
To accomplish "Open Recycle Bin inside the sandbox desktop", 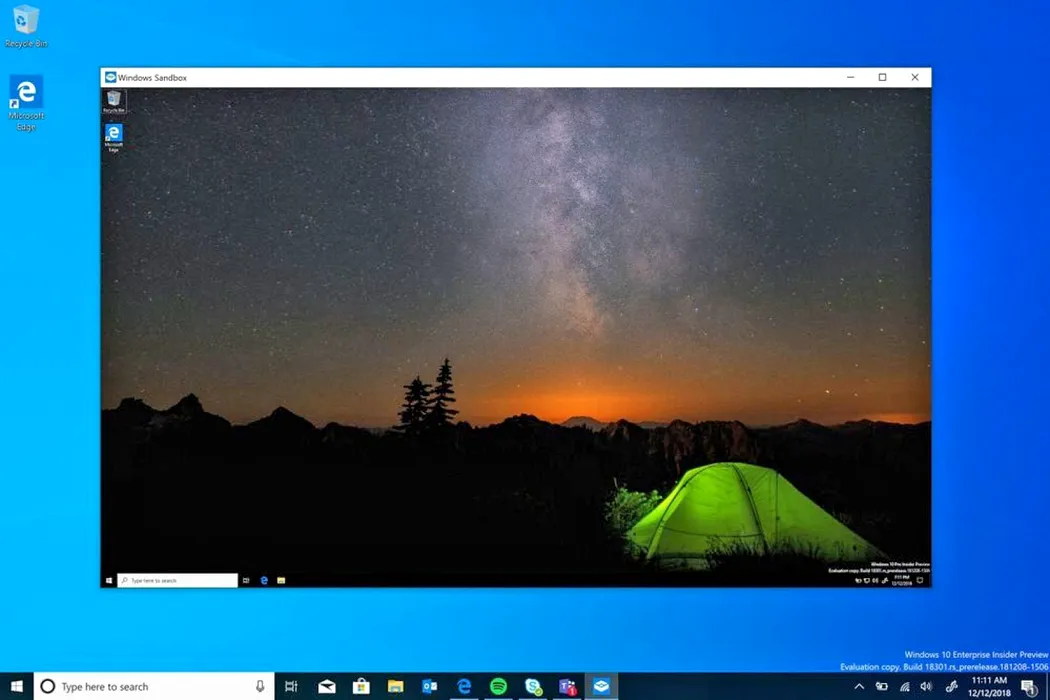I will pos(114,100).
